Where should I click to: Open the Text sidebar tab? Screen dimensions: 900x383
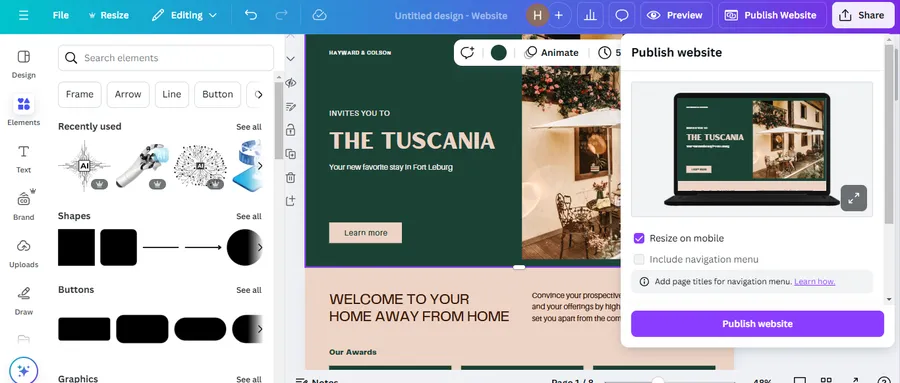click(24, 159)
